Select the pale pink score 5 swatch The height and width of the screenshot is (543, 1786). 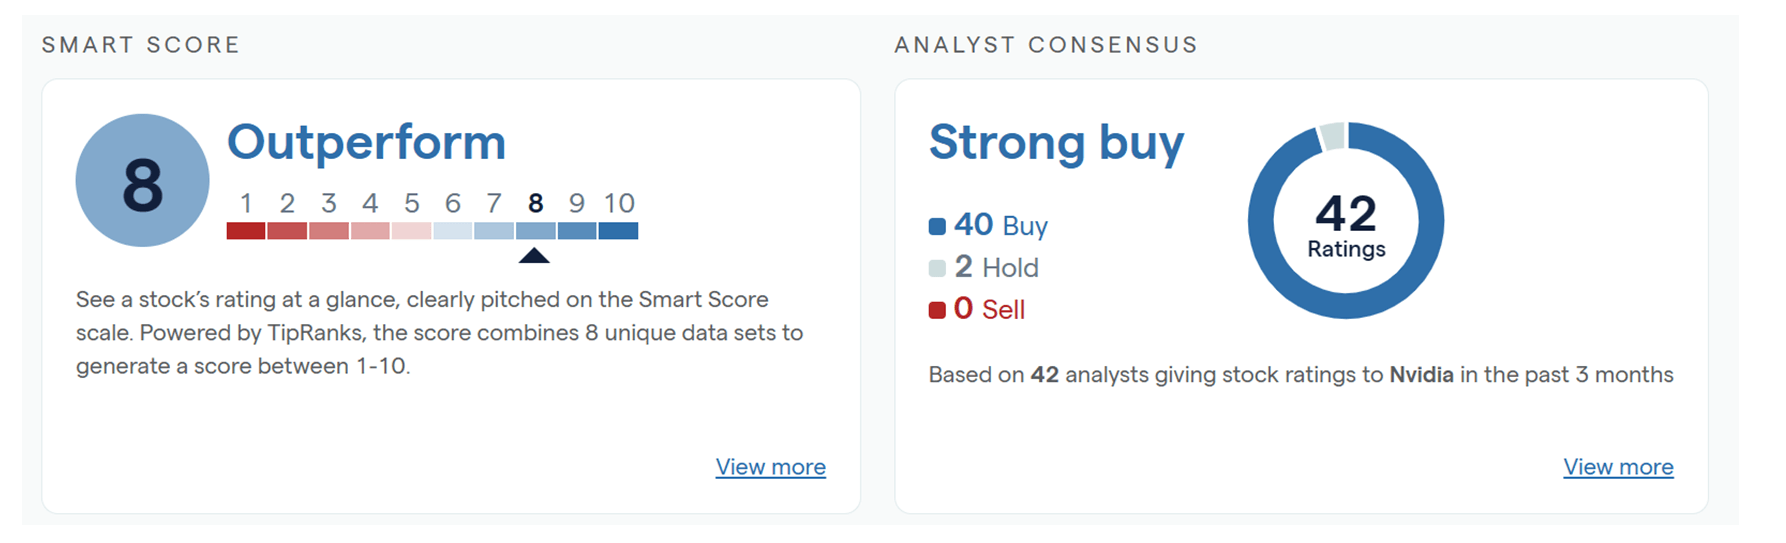[411, 231]
